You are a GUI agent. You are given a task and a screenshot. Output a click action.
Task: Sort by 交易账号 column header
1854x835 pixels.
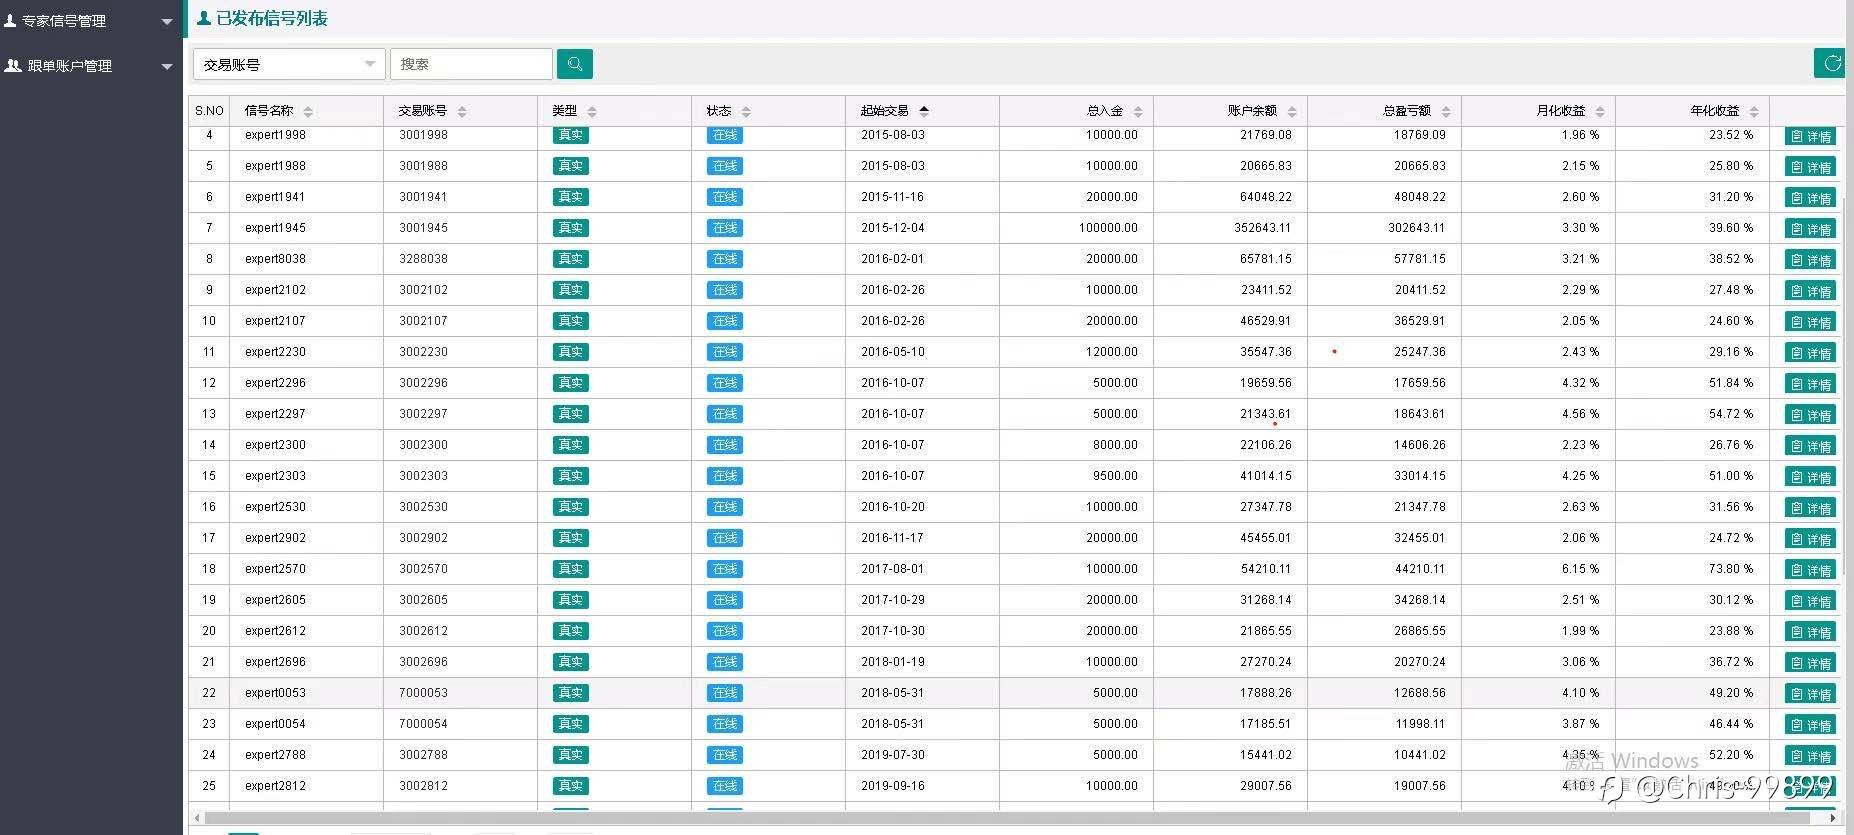(432, 111)
